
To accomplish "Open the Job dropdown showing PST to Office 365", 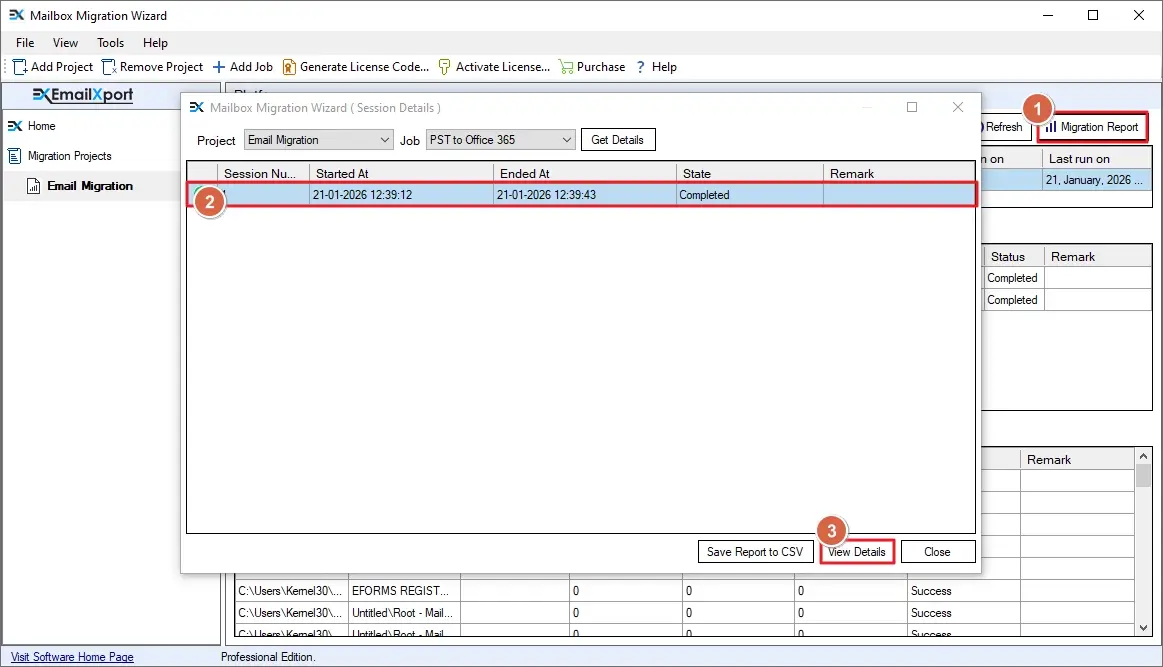I will [500, 140].
